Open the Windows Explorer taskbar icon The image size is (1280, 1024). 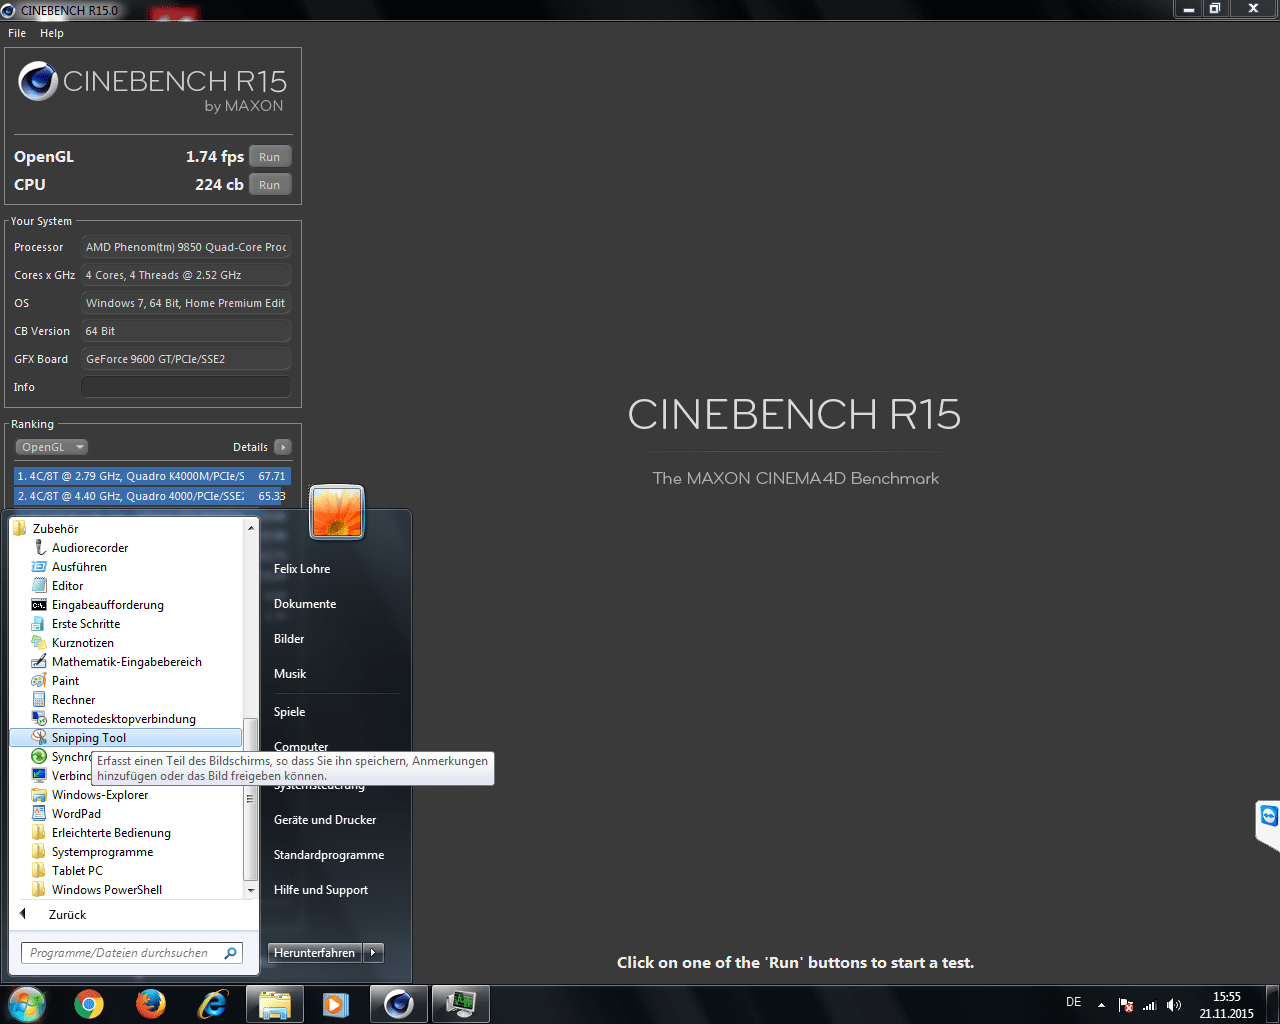[x=275, y=1004]
